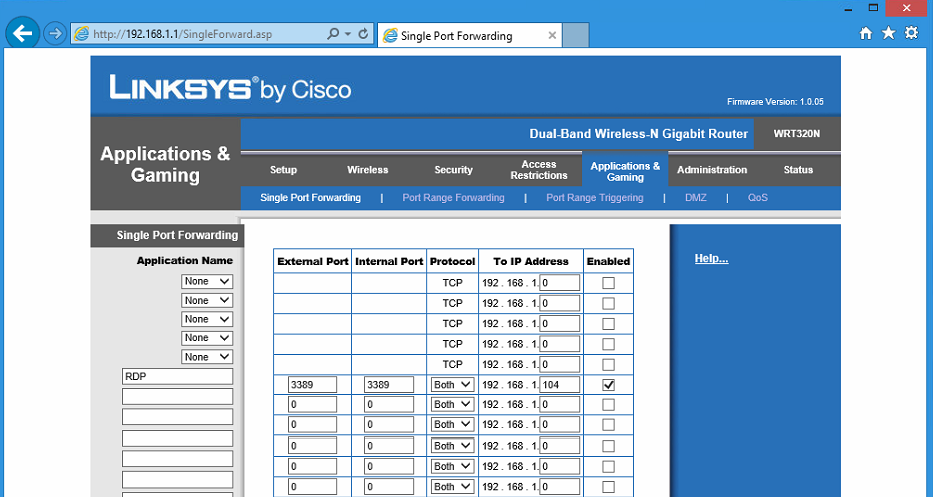This screenshot has width=933, height=497.
Task: Click the IP address field containing 104
Action: 559,385
